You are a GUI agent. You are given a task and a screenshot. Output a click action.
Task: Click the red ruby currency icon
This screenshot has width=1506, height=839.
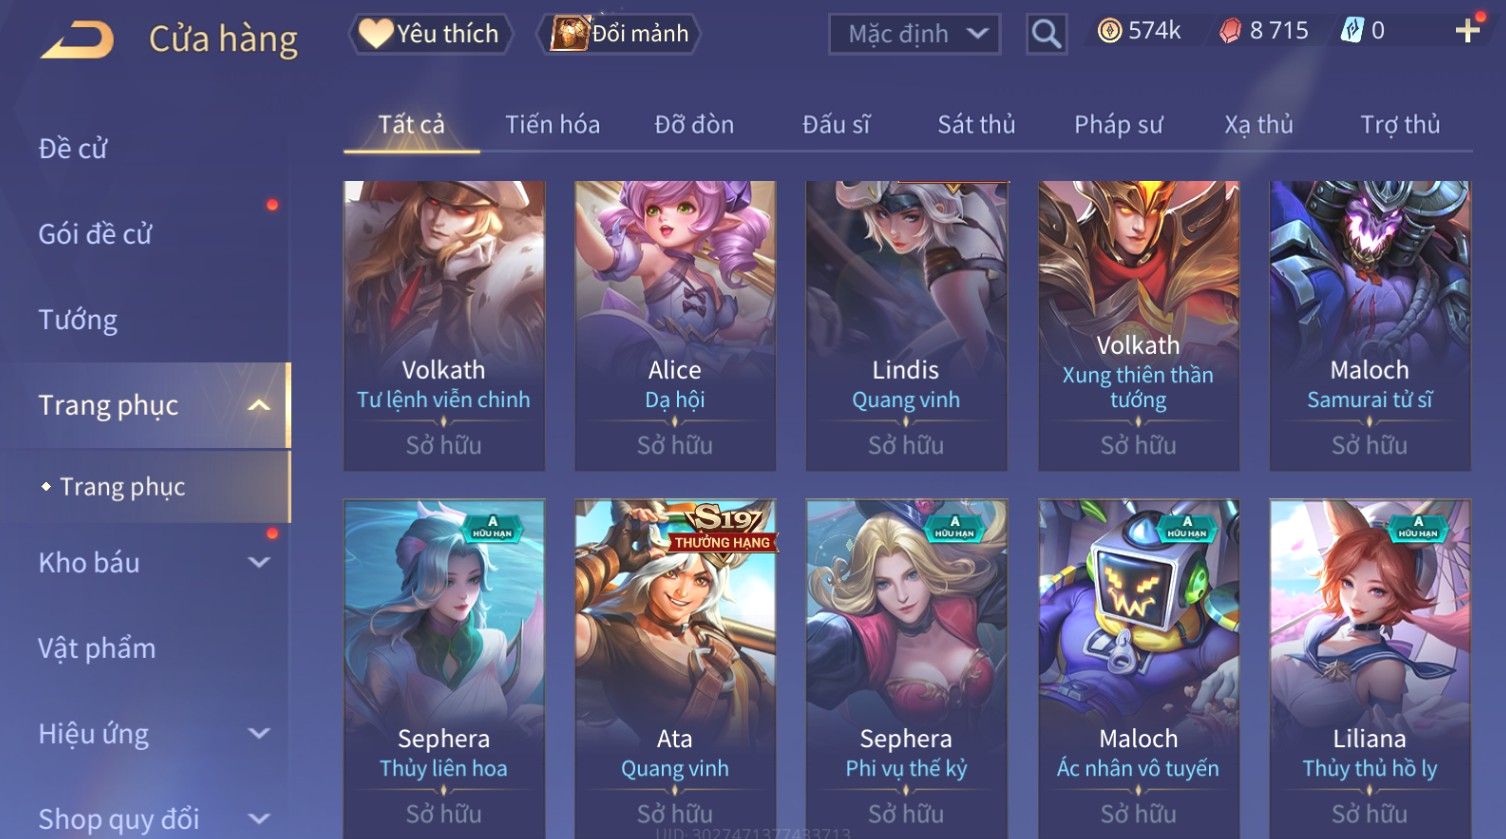1230,32
